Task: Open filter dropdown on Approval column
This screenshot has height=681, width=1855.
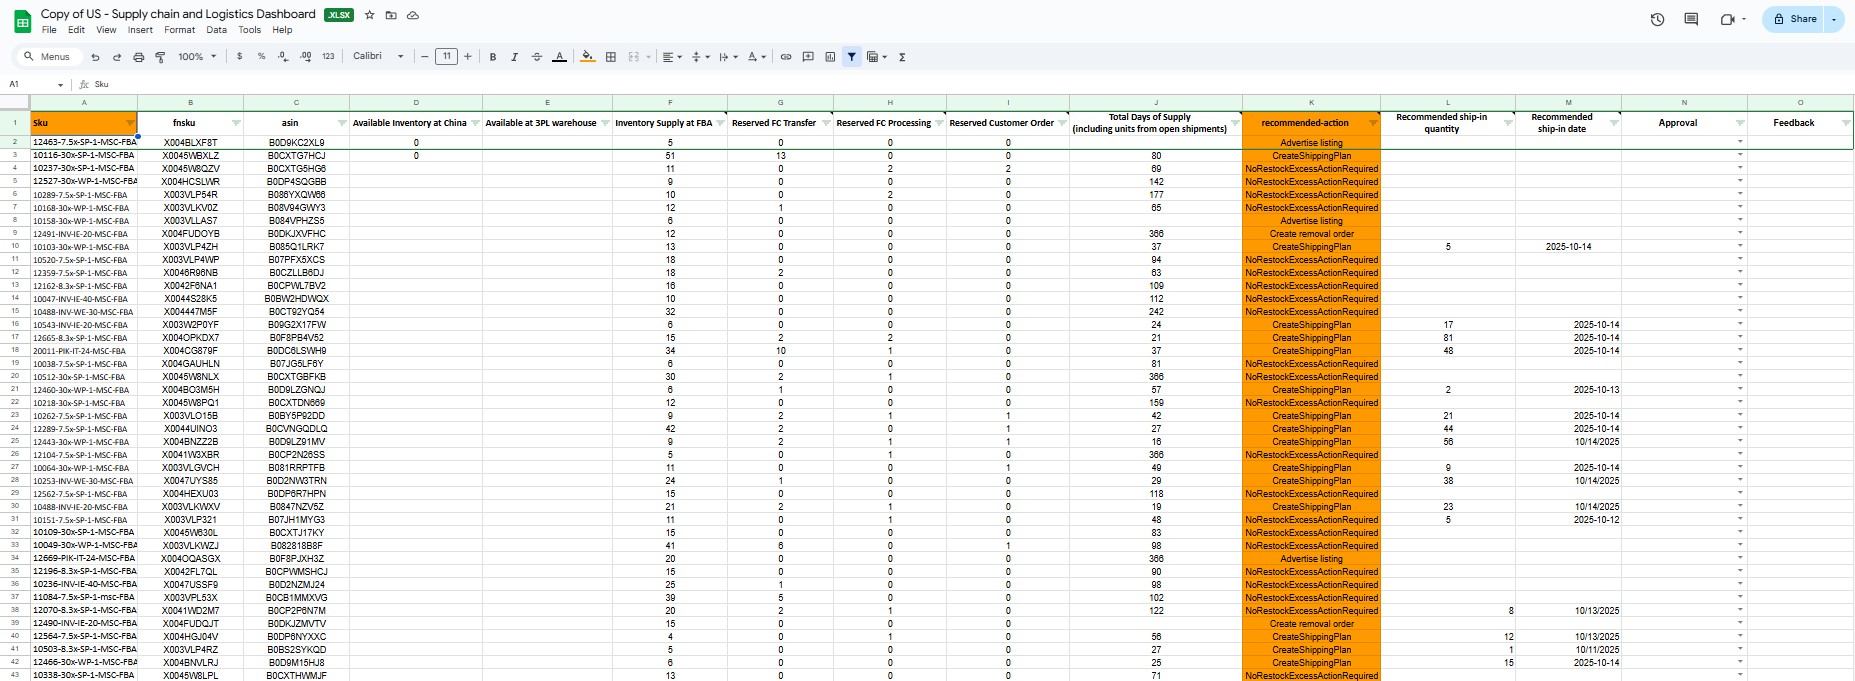Action: tap(1740, 123)
